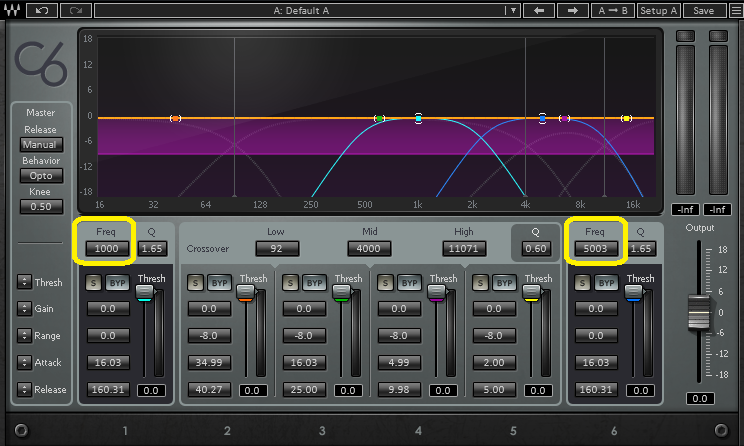Select the yellow band marker on graph
The width and height of the screenshot is (744, 446).
[626, 118]
